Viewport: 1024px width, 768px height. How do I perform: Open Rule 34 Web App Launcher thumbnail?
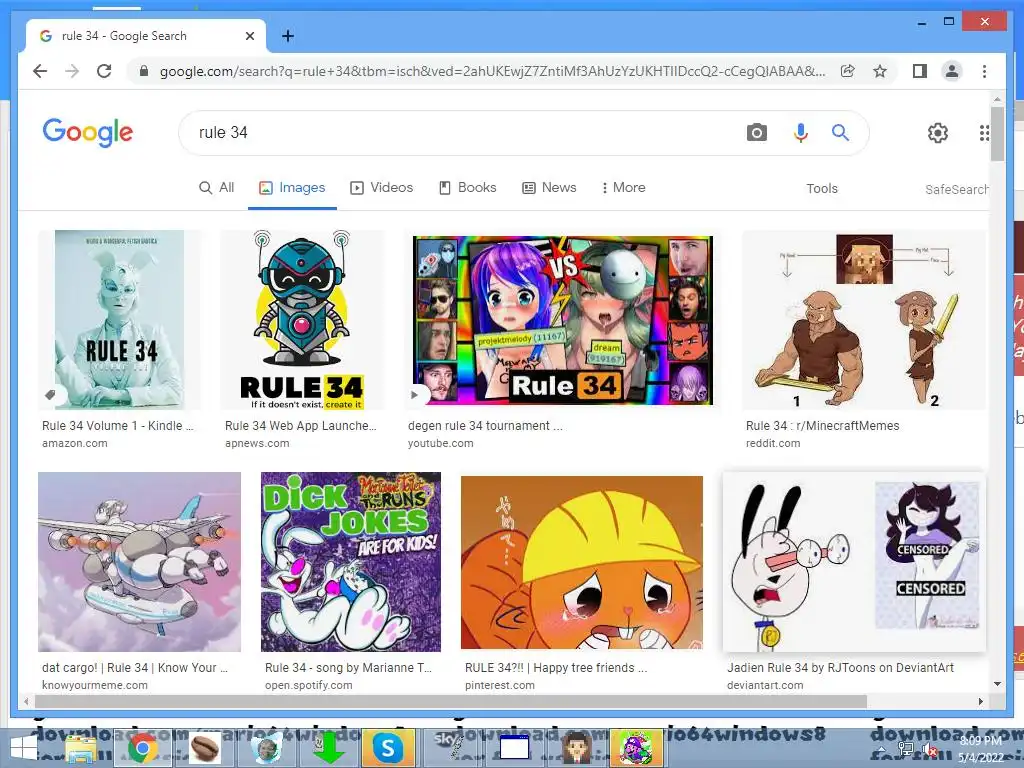point(302,319)
